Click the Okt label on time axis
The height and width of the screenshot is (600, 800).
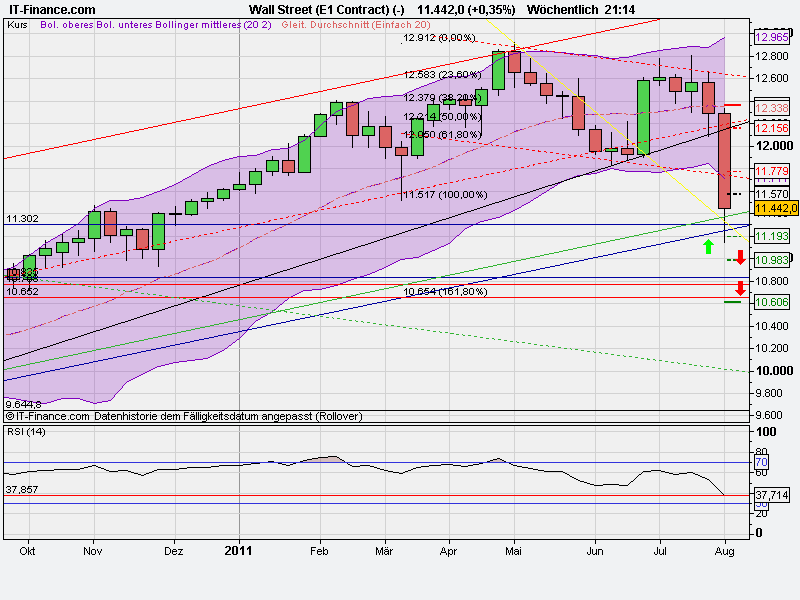27,552
